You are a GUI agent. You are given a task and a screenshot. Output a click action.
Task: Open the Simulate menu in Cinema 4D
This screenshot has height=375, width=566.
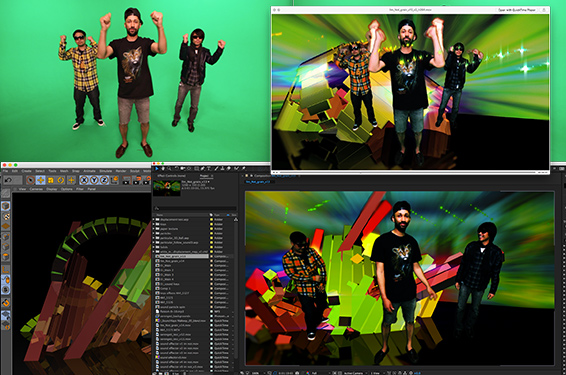pyautogui.click(x=106, y=171)
